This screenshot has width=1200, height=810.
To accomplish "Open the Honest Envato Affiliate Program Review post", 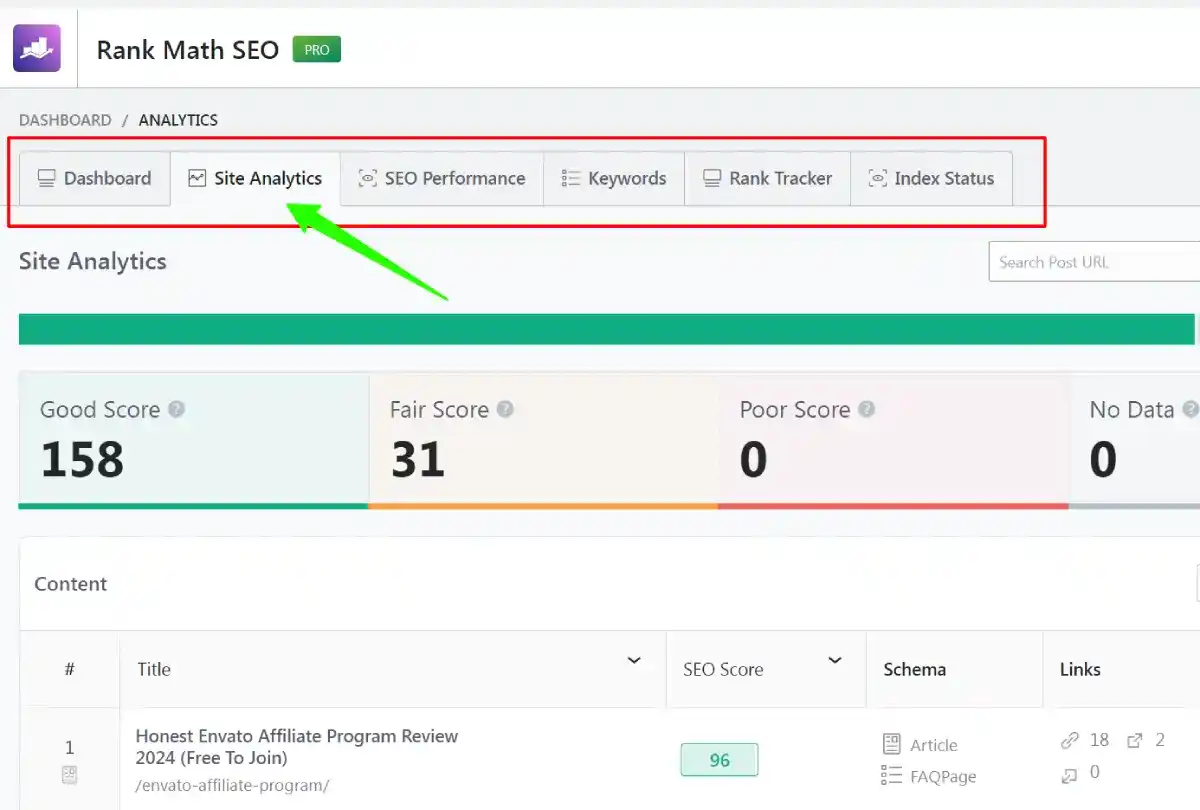I will (x=297, y=747).
